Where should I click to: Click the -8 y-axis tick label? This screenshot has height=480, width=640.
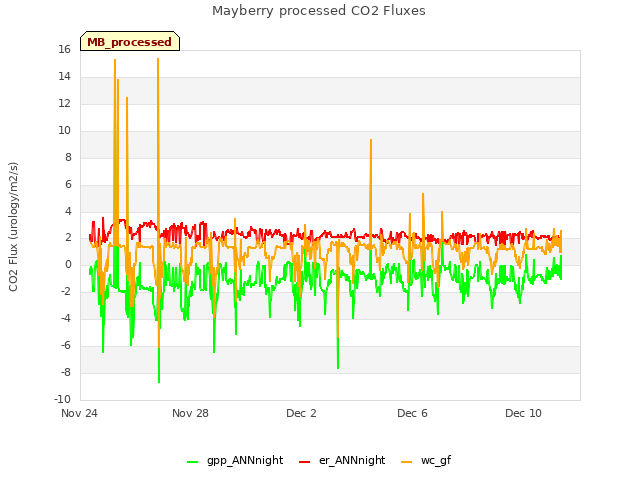click(x=66, y=373)
